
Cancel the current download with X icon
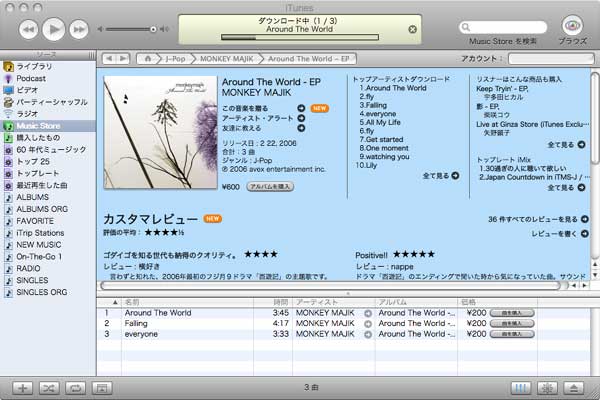tap(412, 29)
